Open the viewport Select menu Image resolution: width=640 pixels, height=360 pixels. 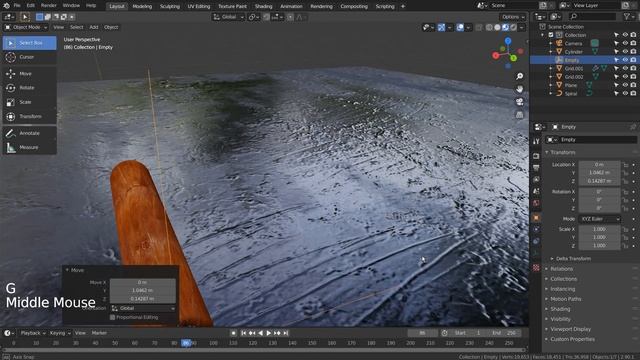click(x=76, y=27)
